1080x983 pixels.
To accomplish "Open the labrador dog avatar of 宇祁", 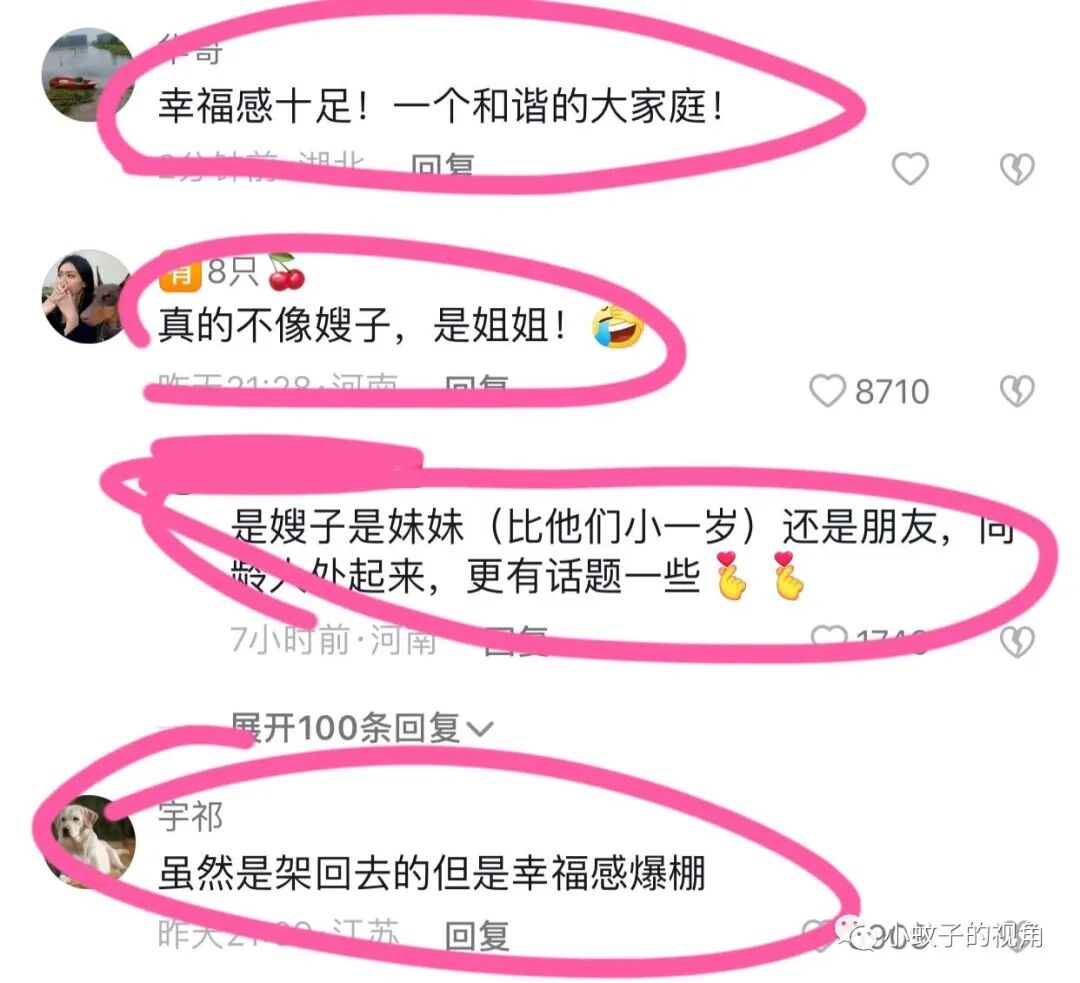I will pos(89,841).
